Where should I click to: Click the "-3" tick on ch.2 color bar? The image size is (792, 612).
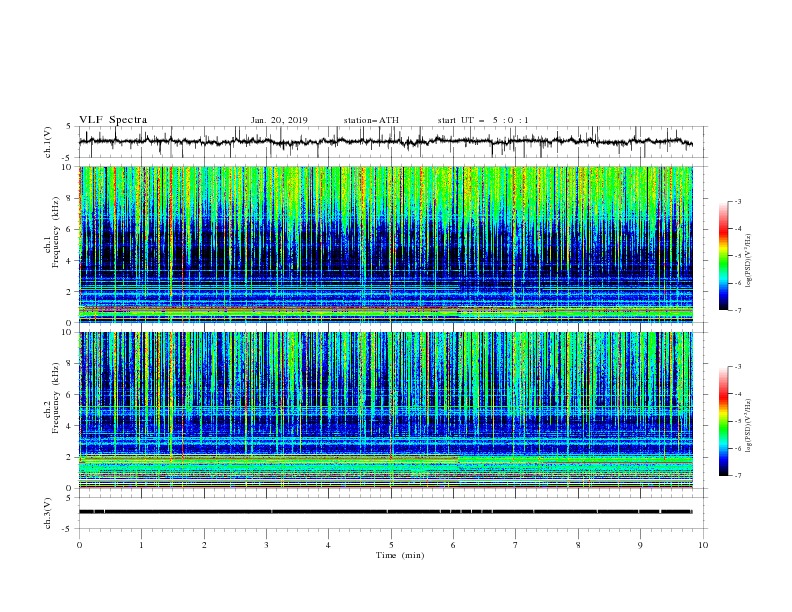(x=738, y=367)
